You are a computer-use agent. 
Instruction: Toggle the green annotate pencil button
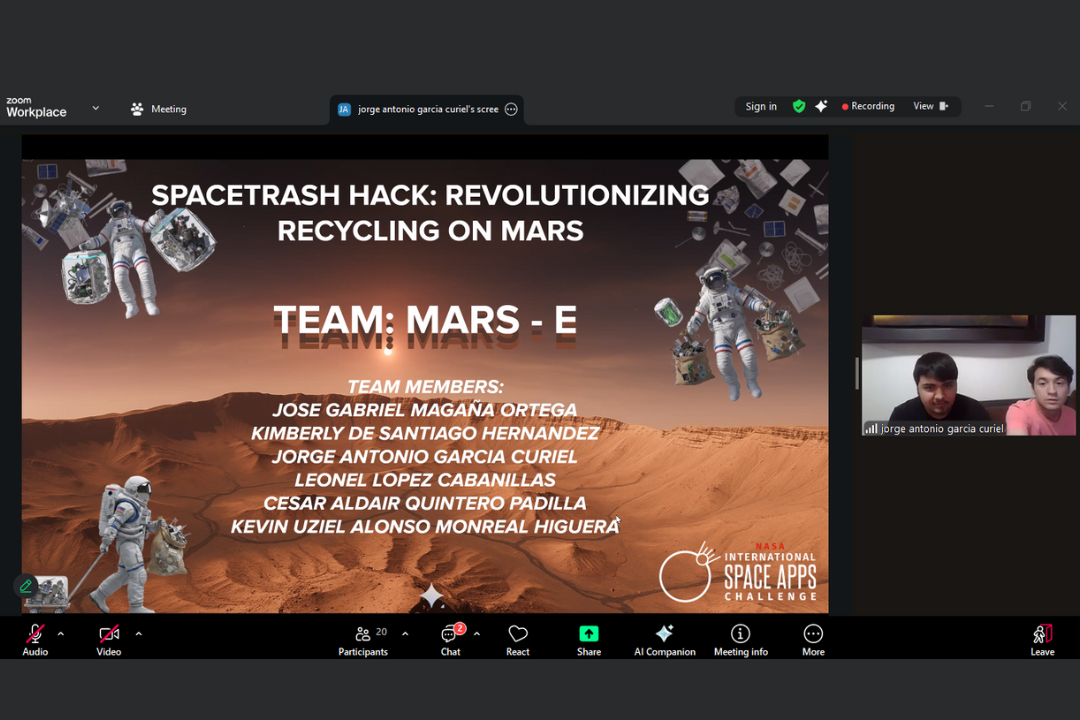[27, 586]
